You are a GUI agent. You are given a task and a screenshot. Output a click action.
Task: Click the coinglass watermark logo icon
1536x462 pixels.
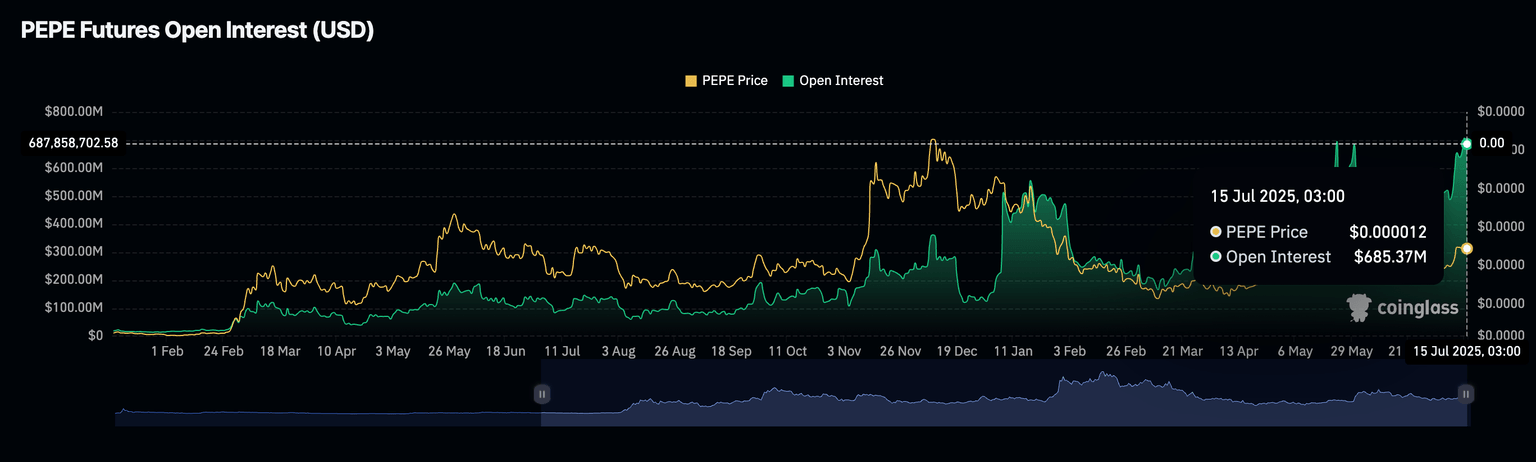[x=1358, y=307]
